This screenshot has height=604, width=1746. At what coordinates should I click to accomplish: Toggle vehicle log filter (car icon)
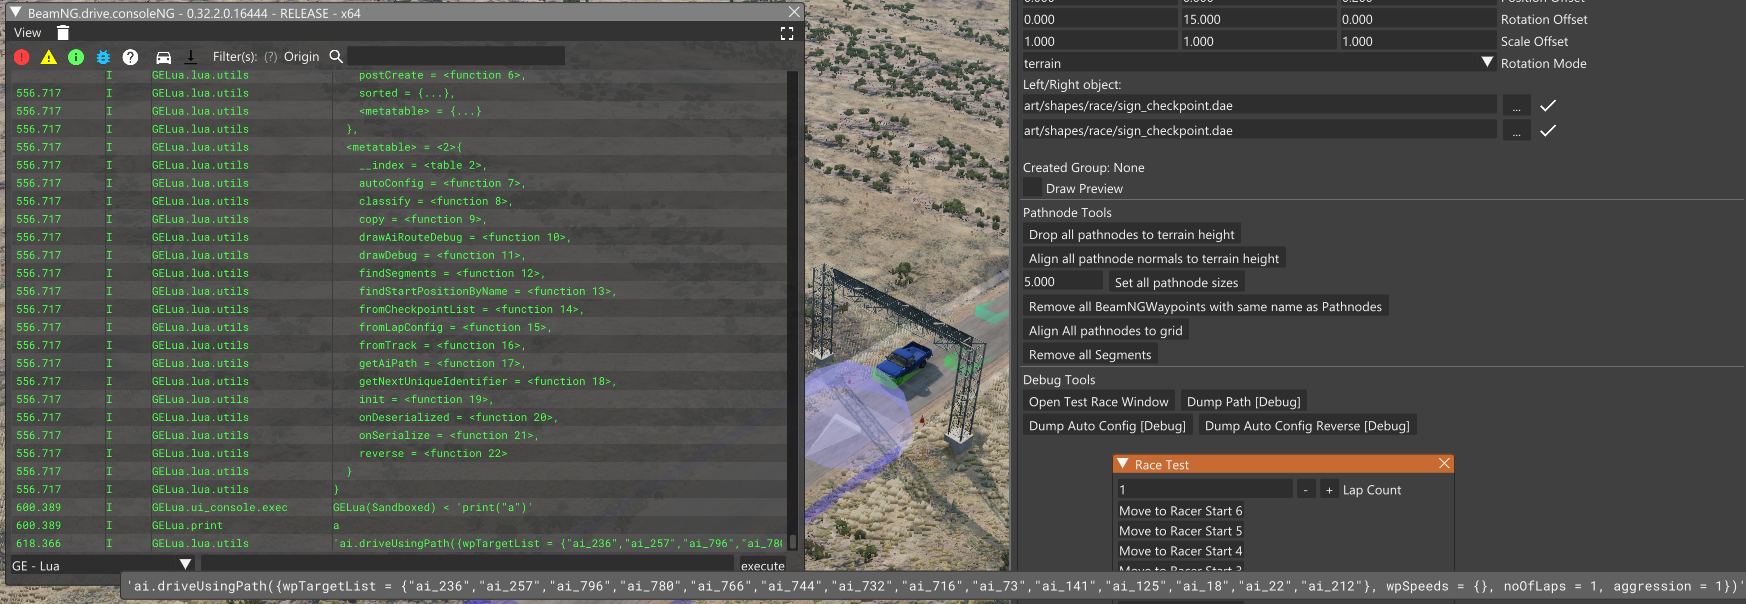point(164,57)
